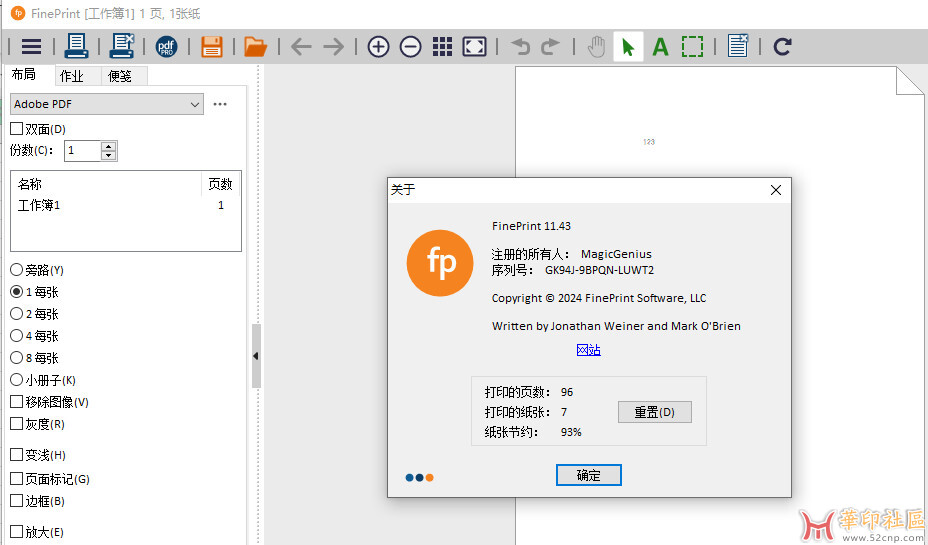Click the FinePrint title bar app icon

coord(18,13)
